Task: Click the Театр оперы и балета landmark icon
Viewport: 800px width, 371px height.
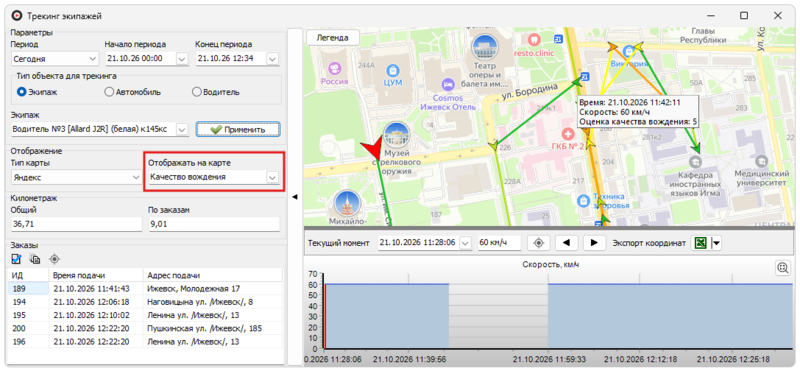Action: [x=485, y=47]
